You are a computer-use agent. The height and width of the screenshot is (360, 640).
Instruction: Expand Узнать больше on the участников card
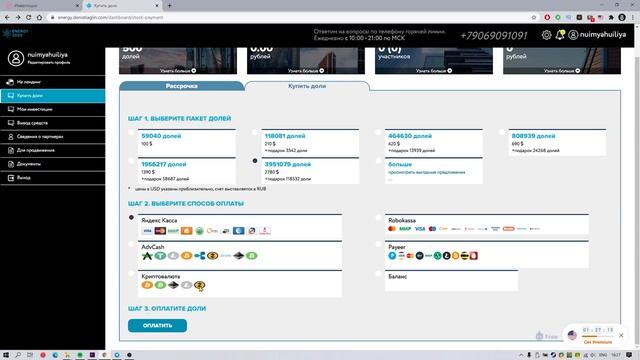coord(433,71)
